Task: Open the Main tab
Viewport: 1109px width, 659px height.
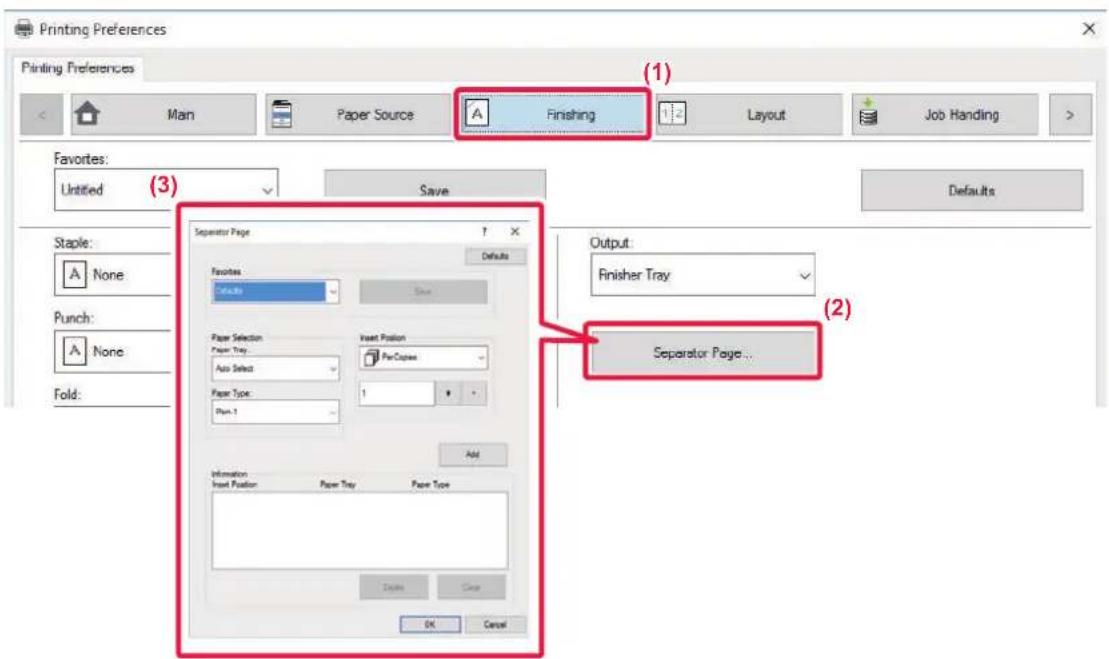Action: 163,115
